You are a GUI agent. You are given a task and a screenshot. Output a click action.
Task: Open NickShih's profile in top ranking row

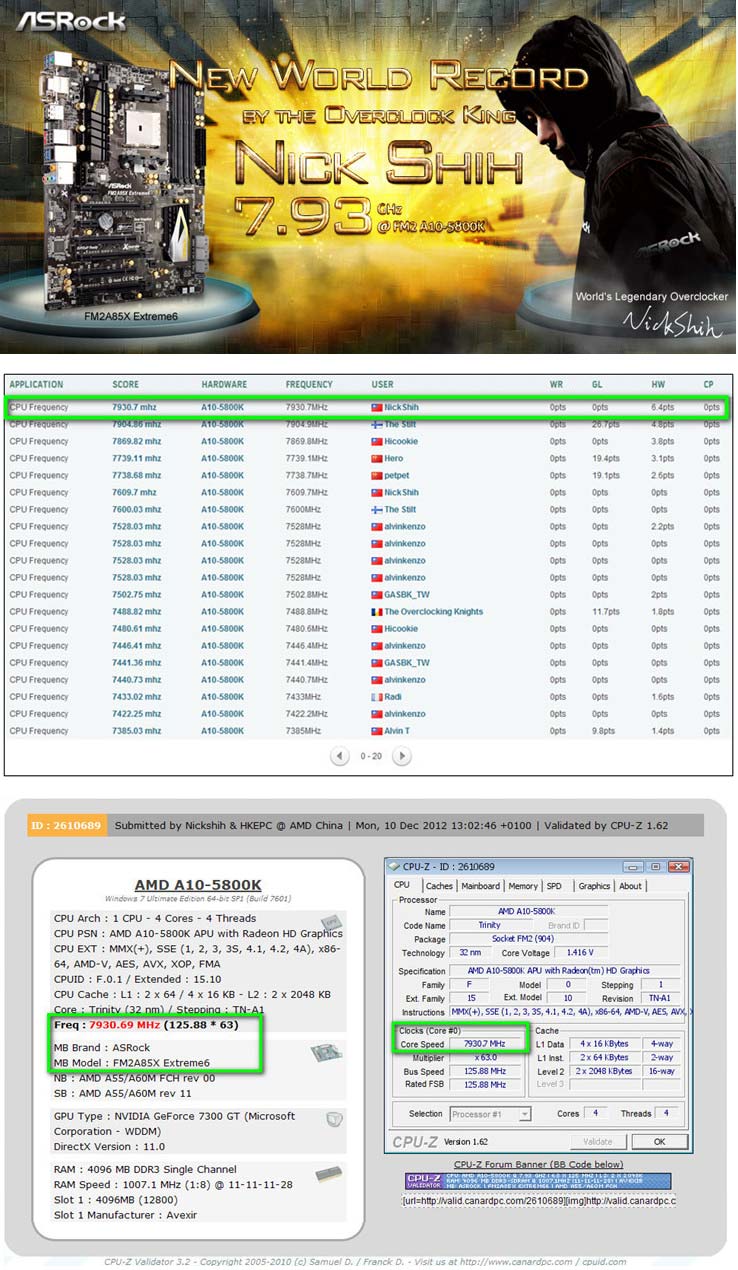pyautogui.click(x=401, y=408)
